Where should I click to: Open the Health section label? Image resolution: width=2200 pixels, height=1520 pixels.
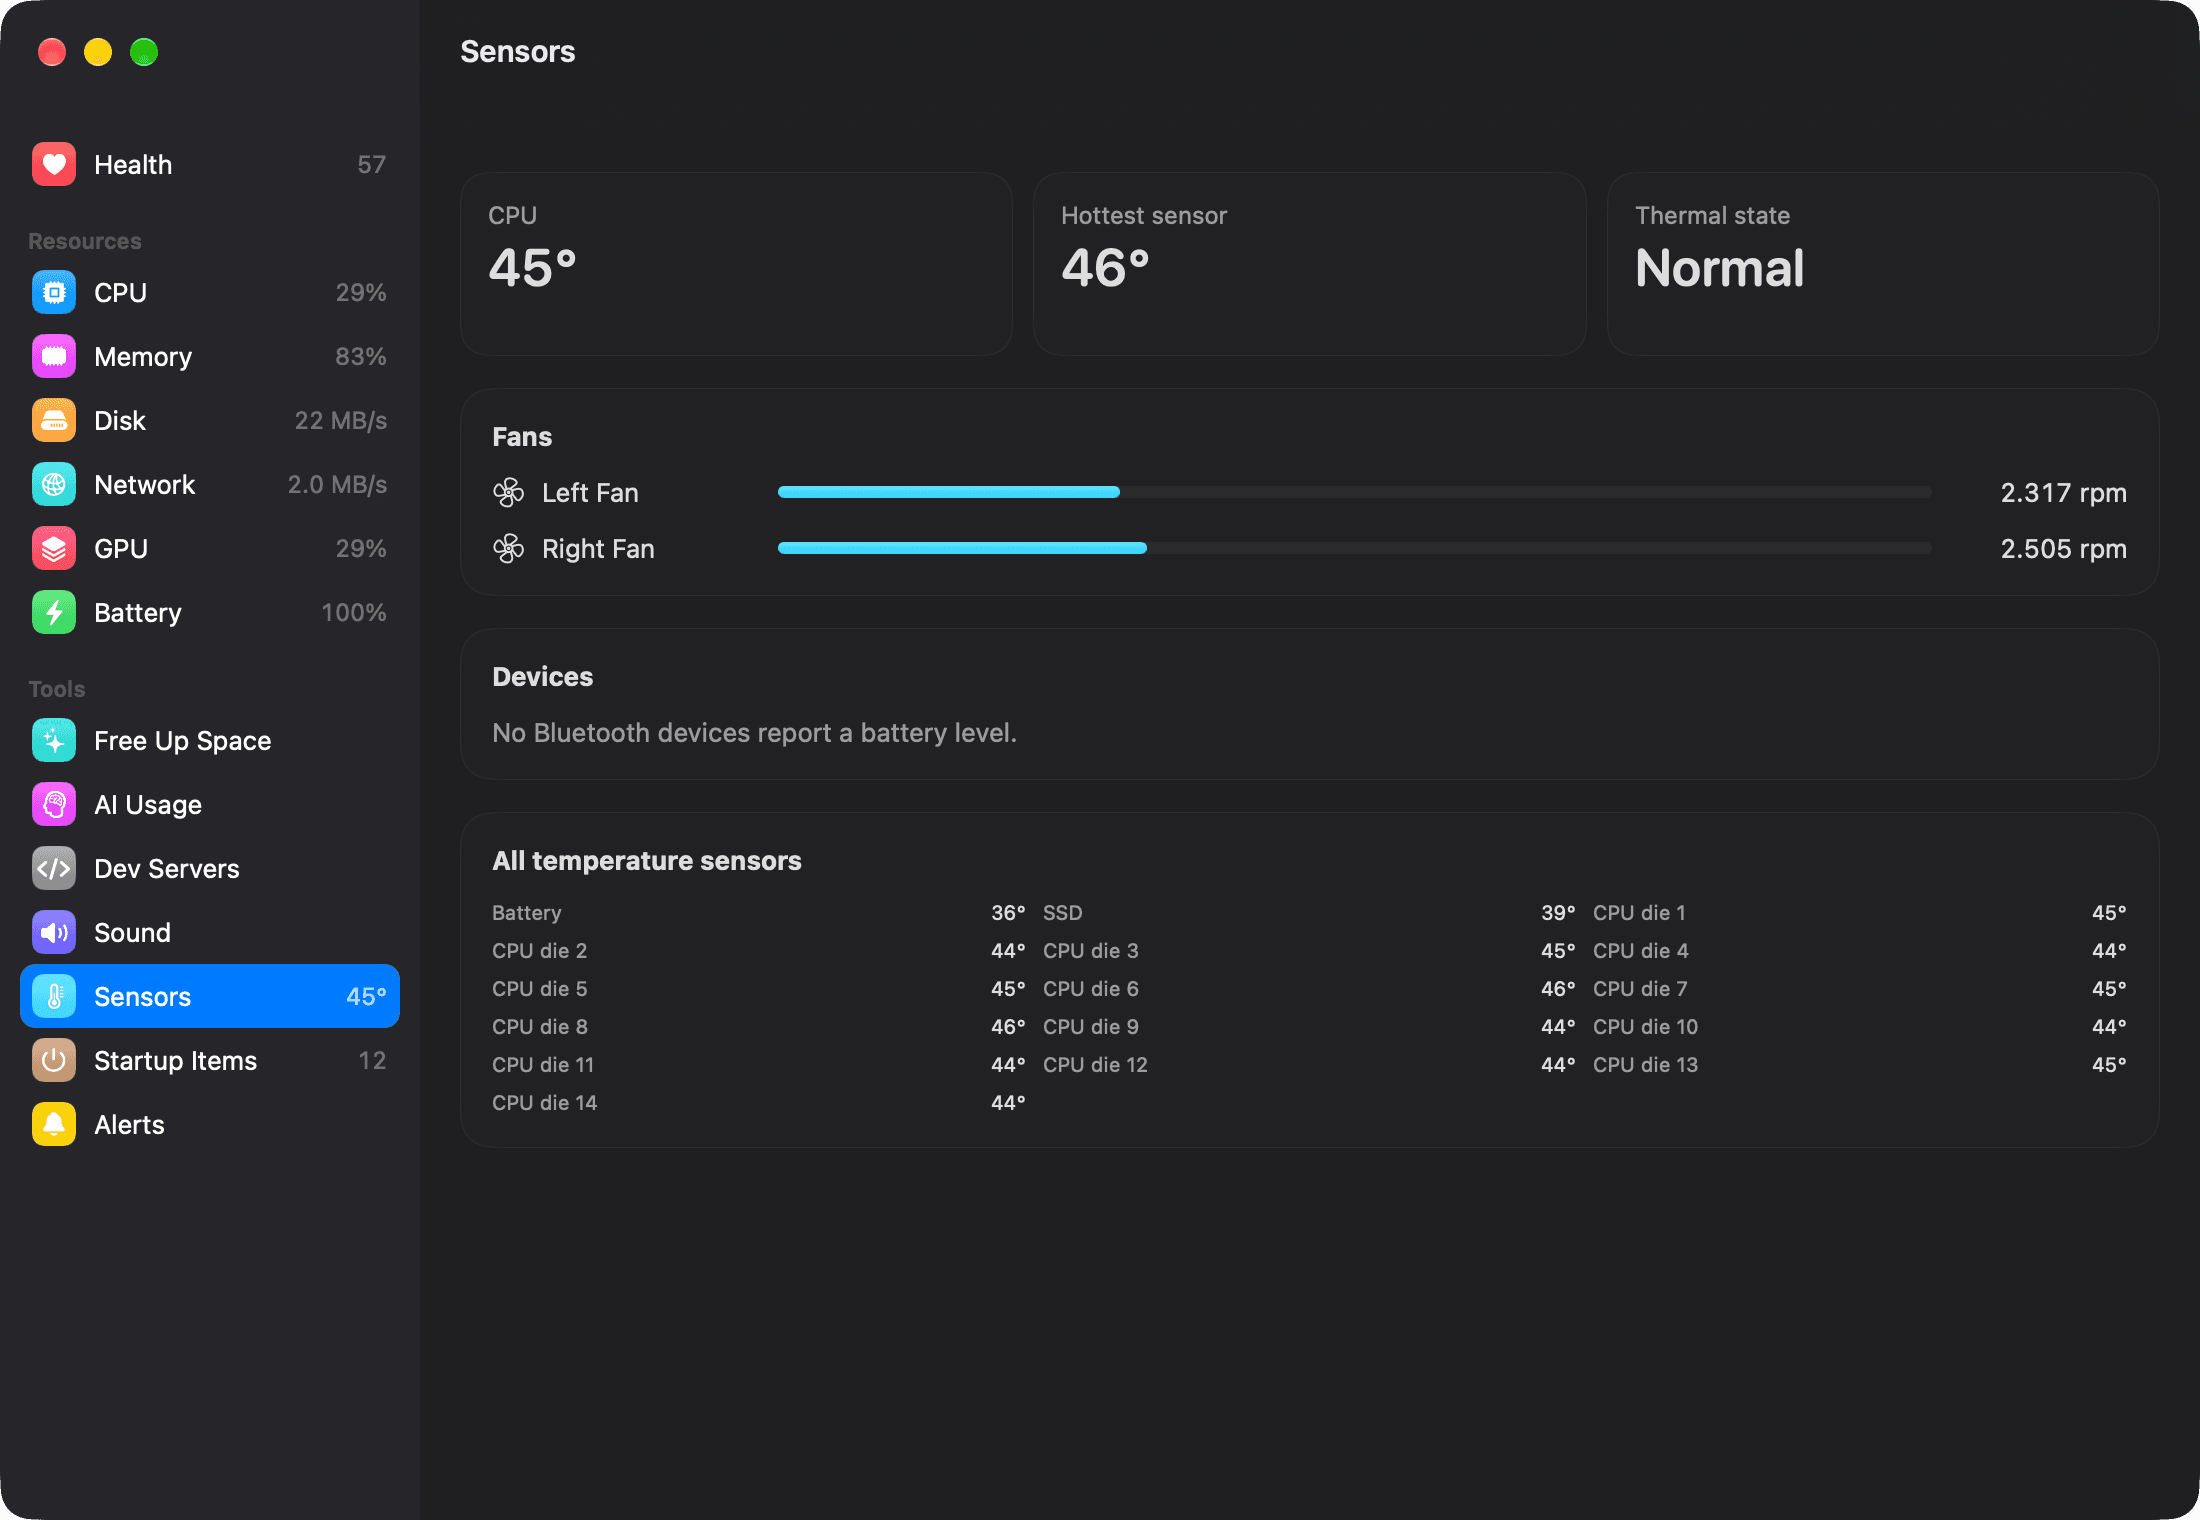pos(133,165)
